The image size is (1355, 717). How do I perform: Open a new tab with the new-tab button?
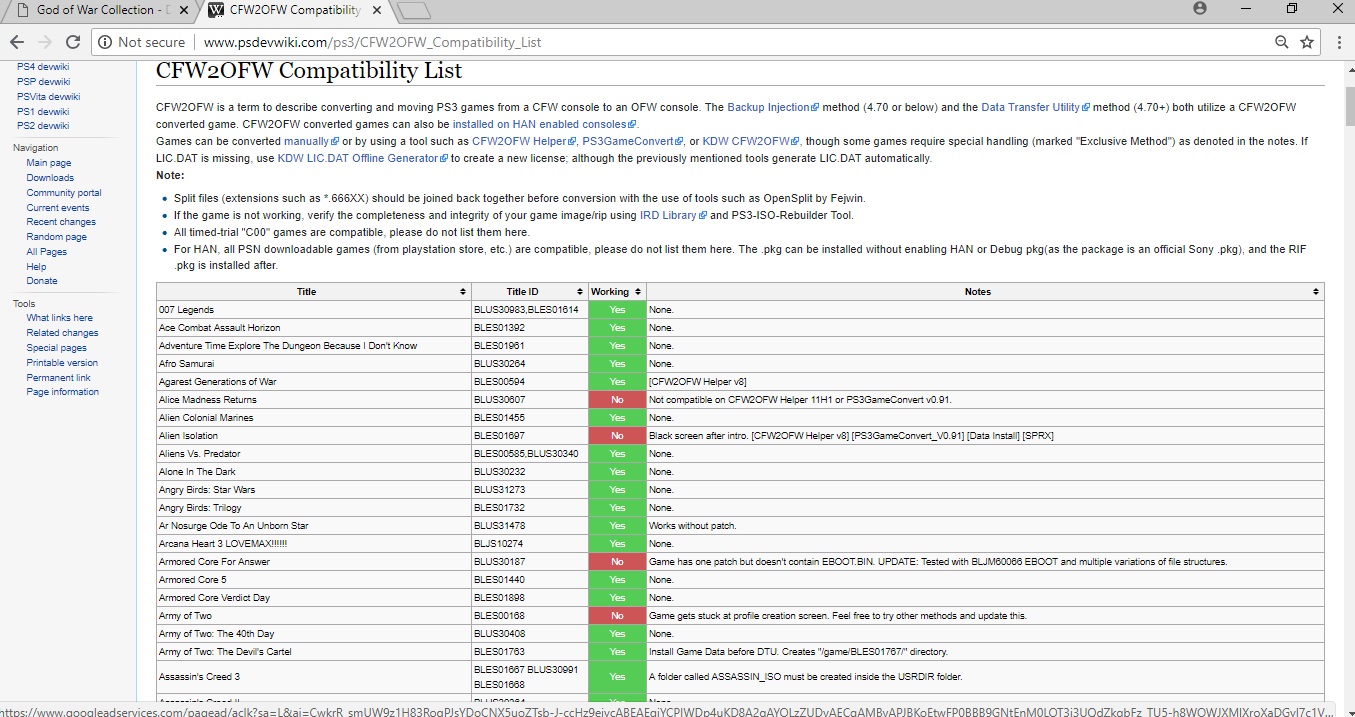click(413, 11)
